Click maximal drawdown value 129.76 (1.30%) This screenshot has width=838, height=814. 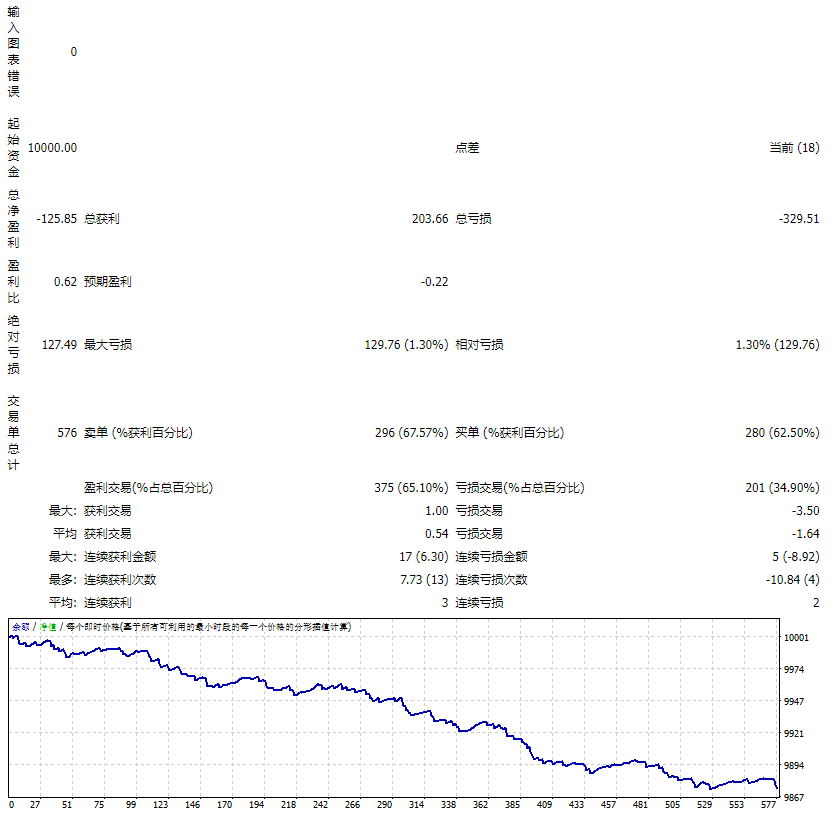click(406, 345)
